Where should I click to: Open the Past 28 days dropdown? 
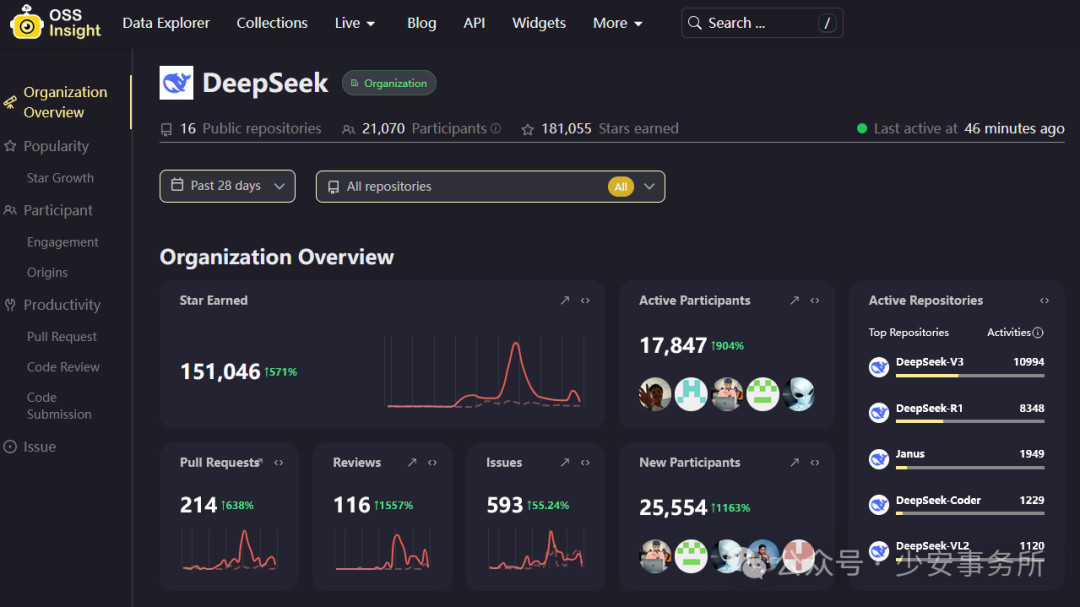pos(227,186)
